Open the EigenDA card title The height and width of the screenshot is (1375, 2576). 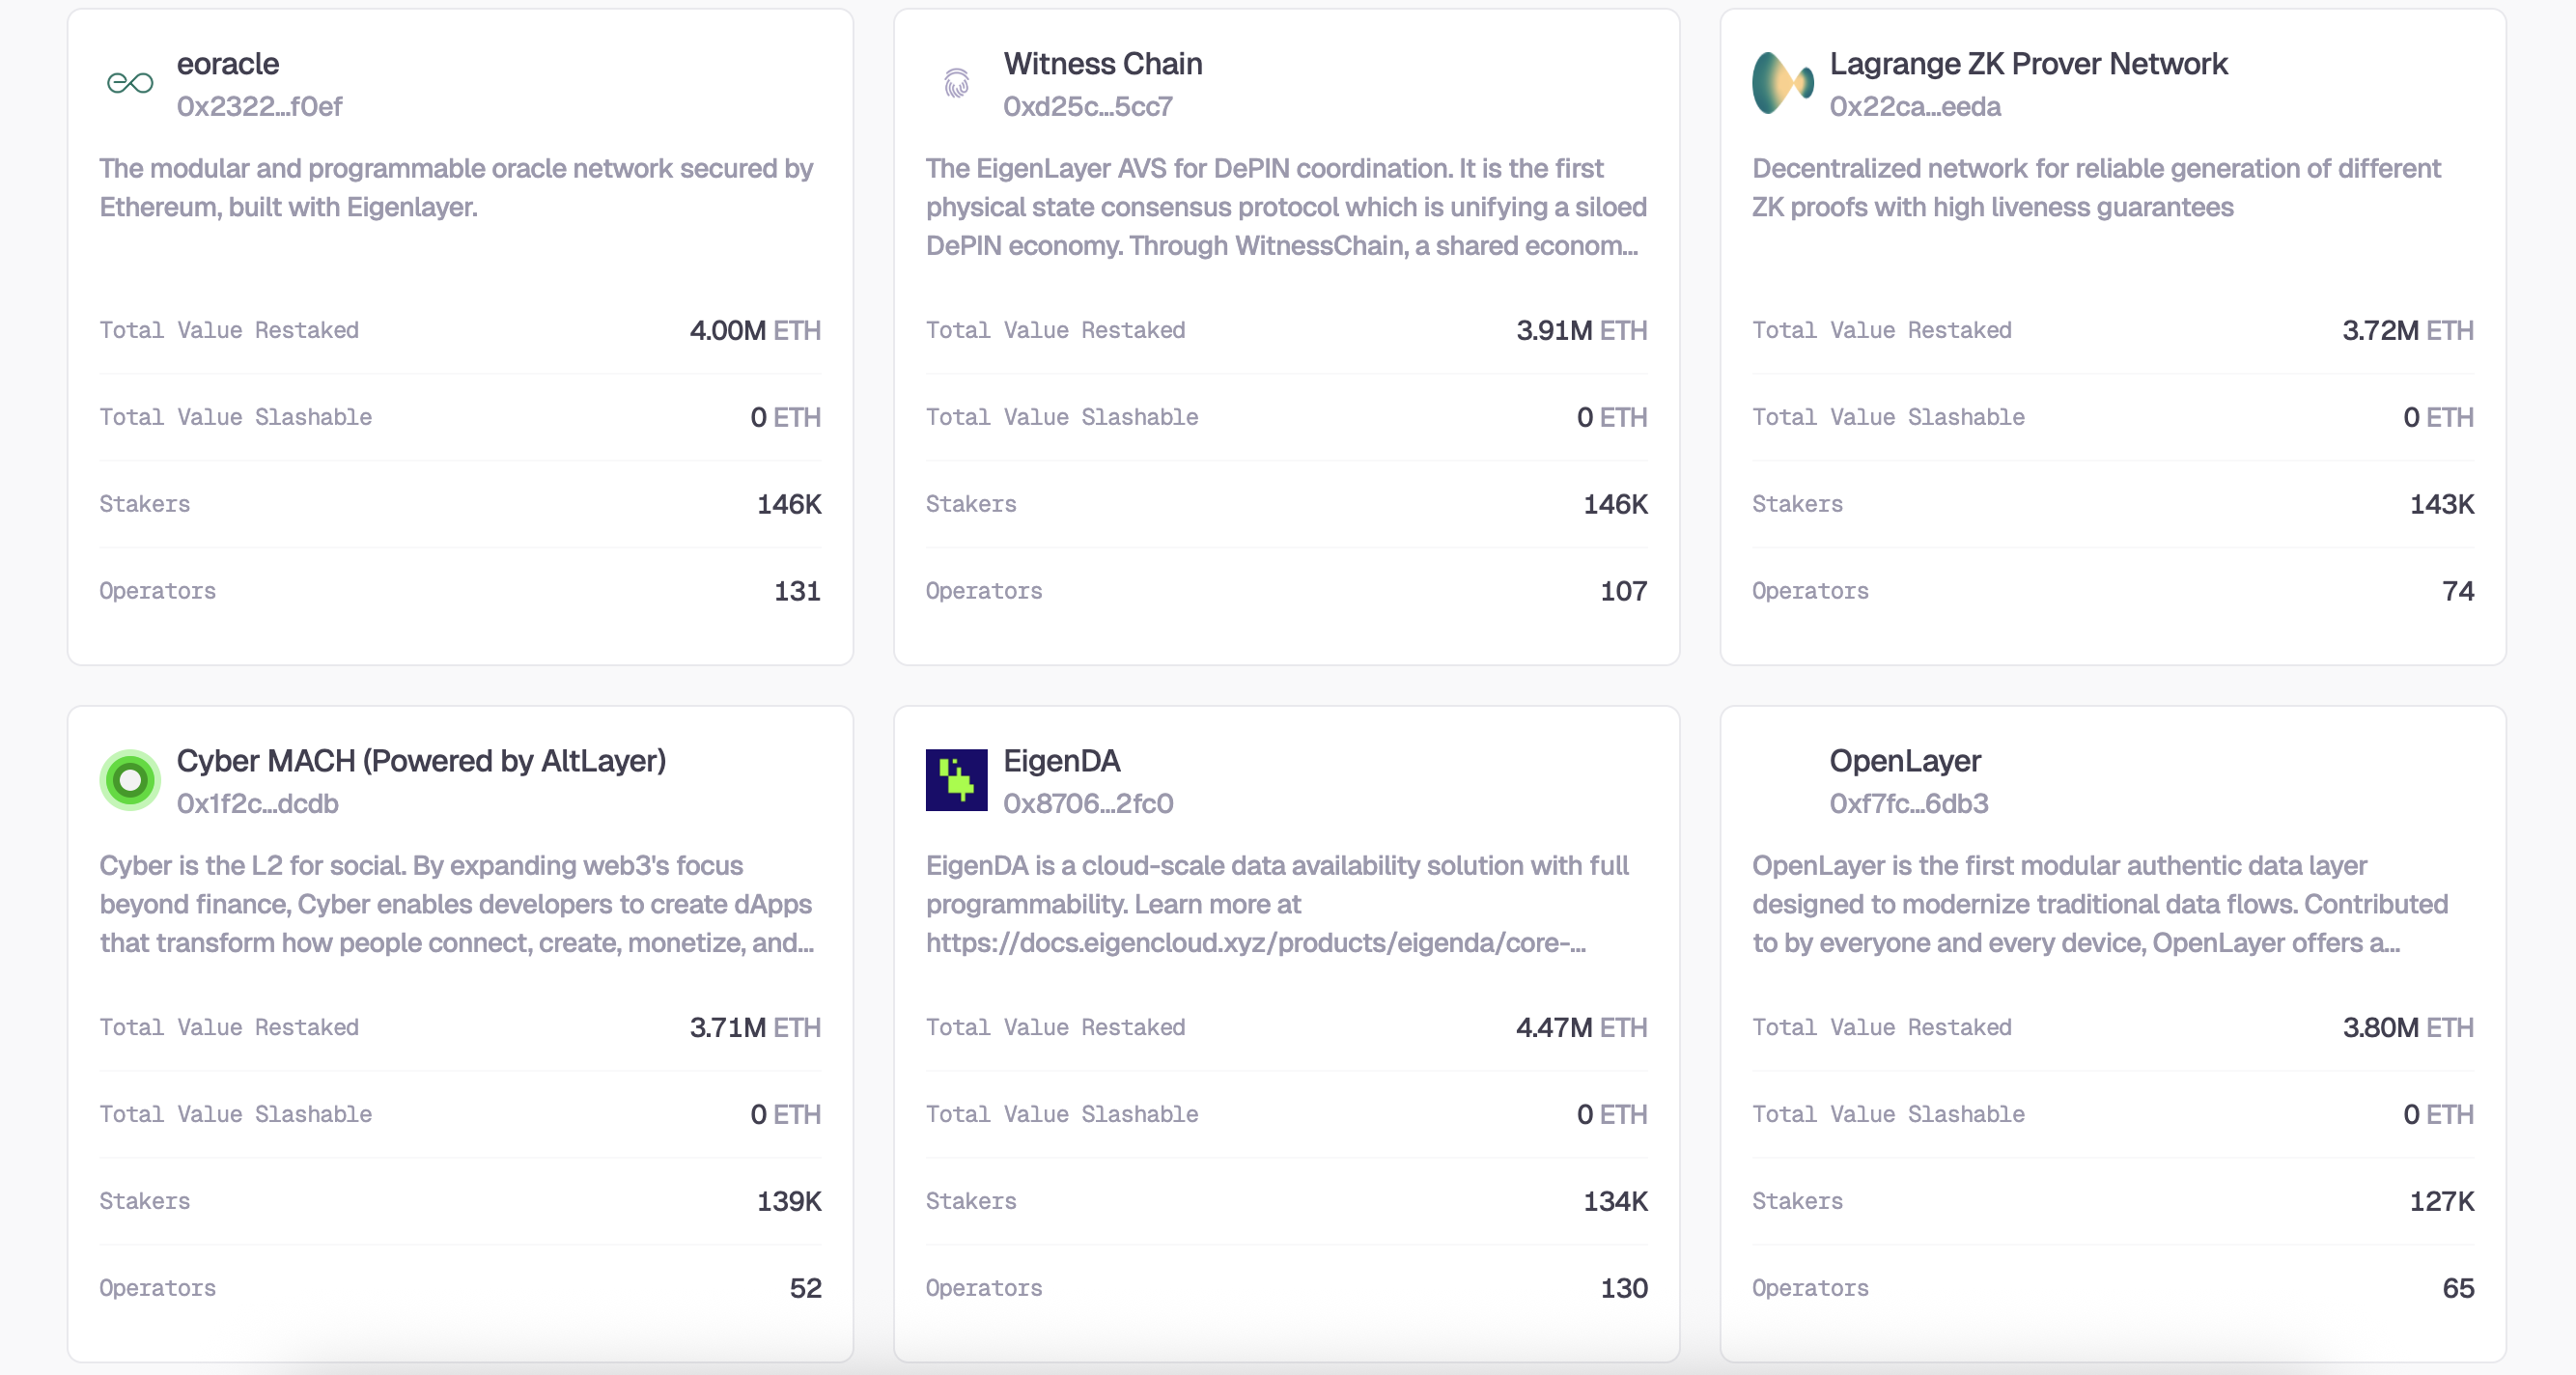point(1062,761)
